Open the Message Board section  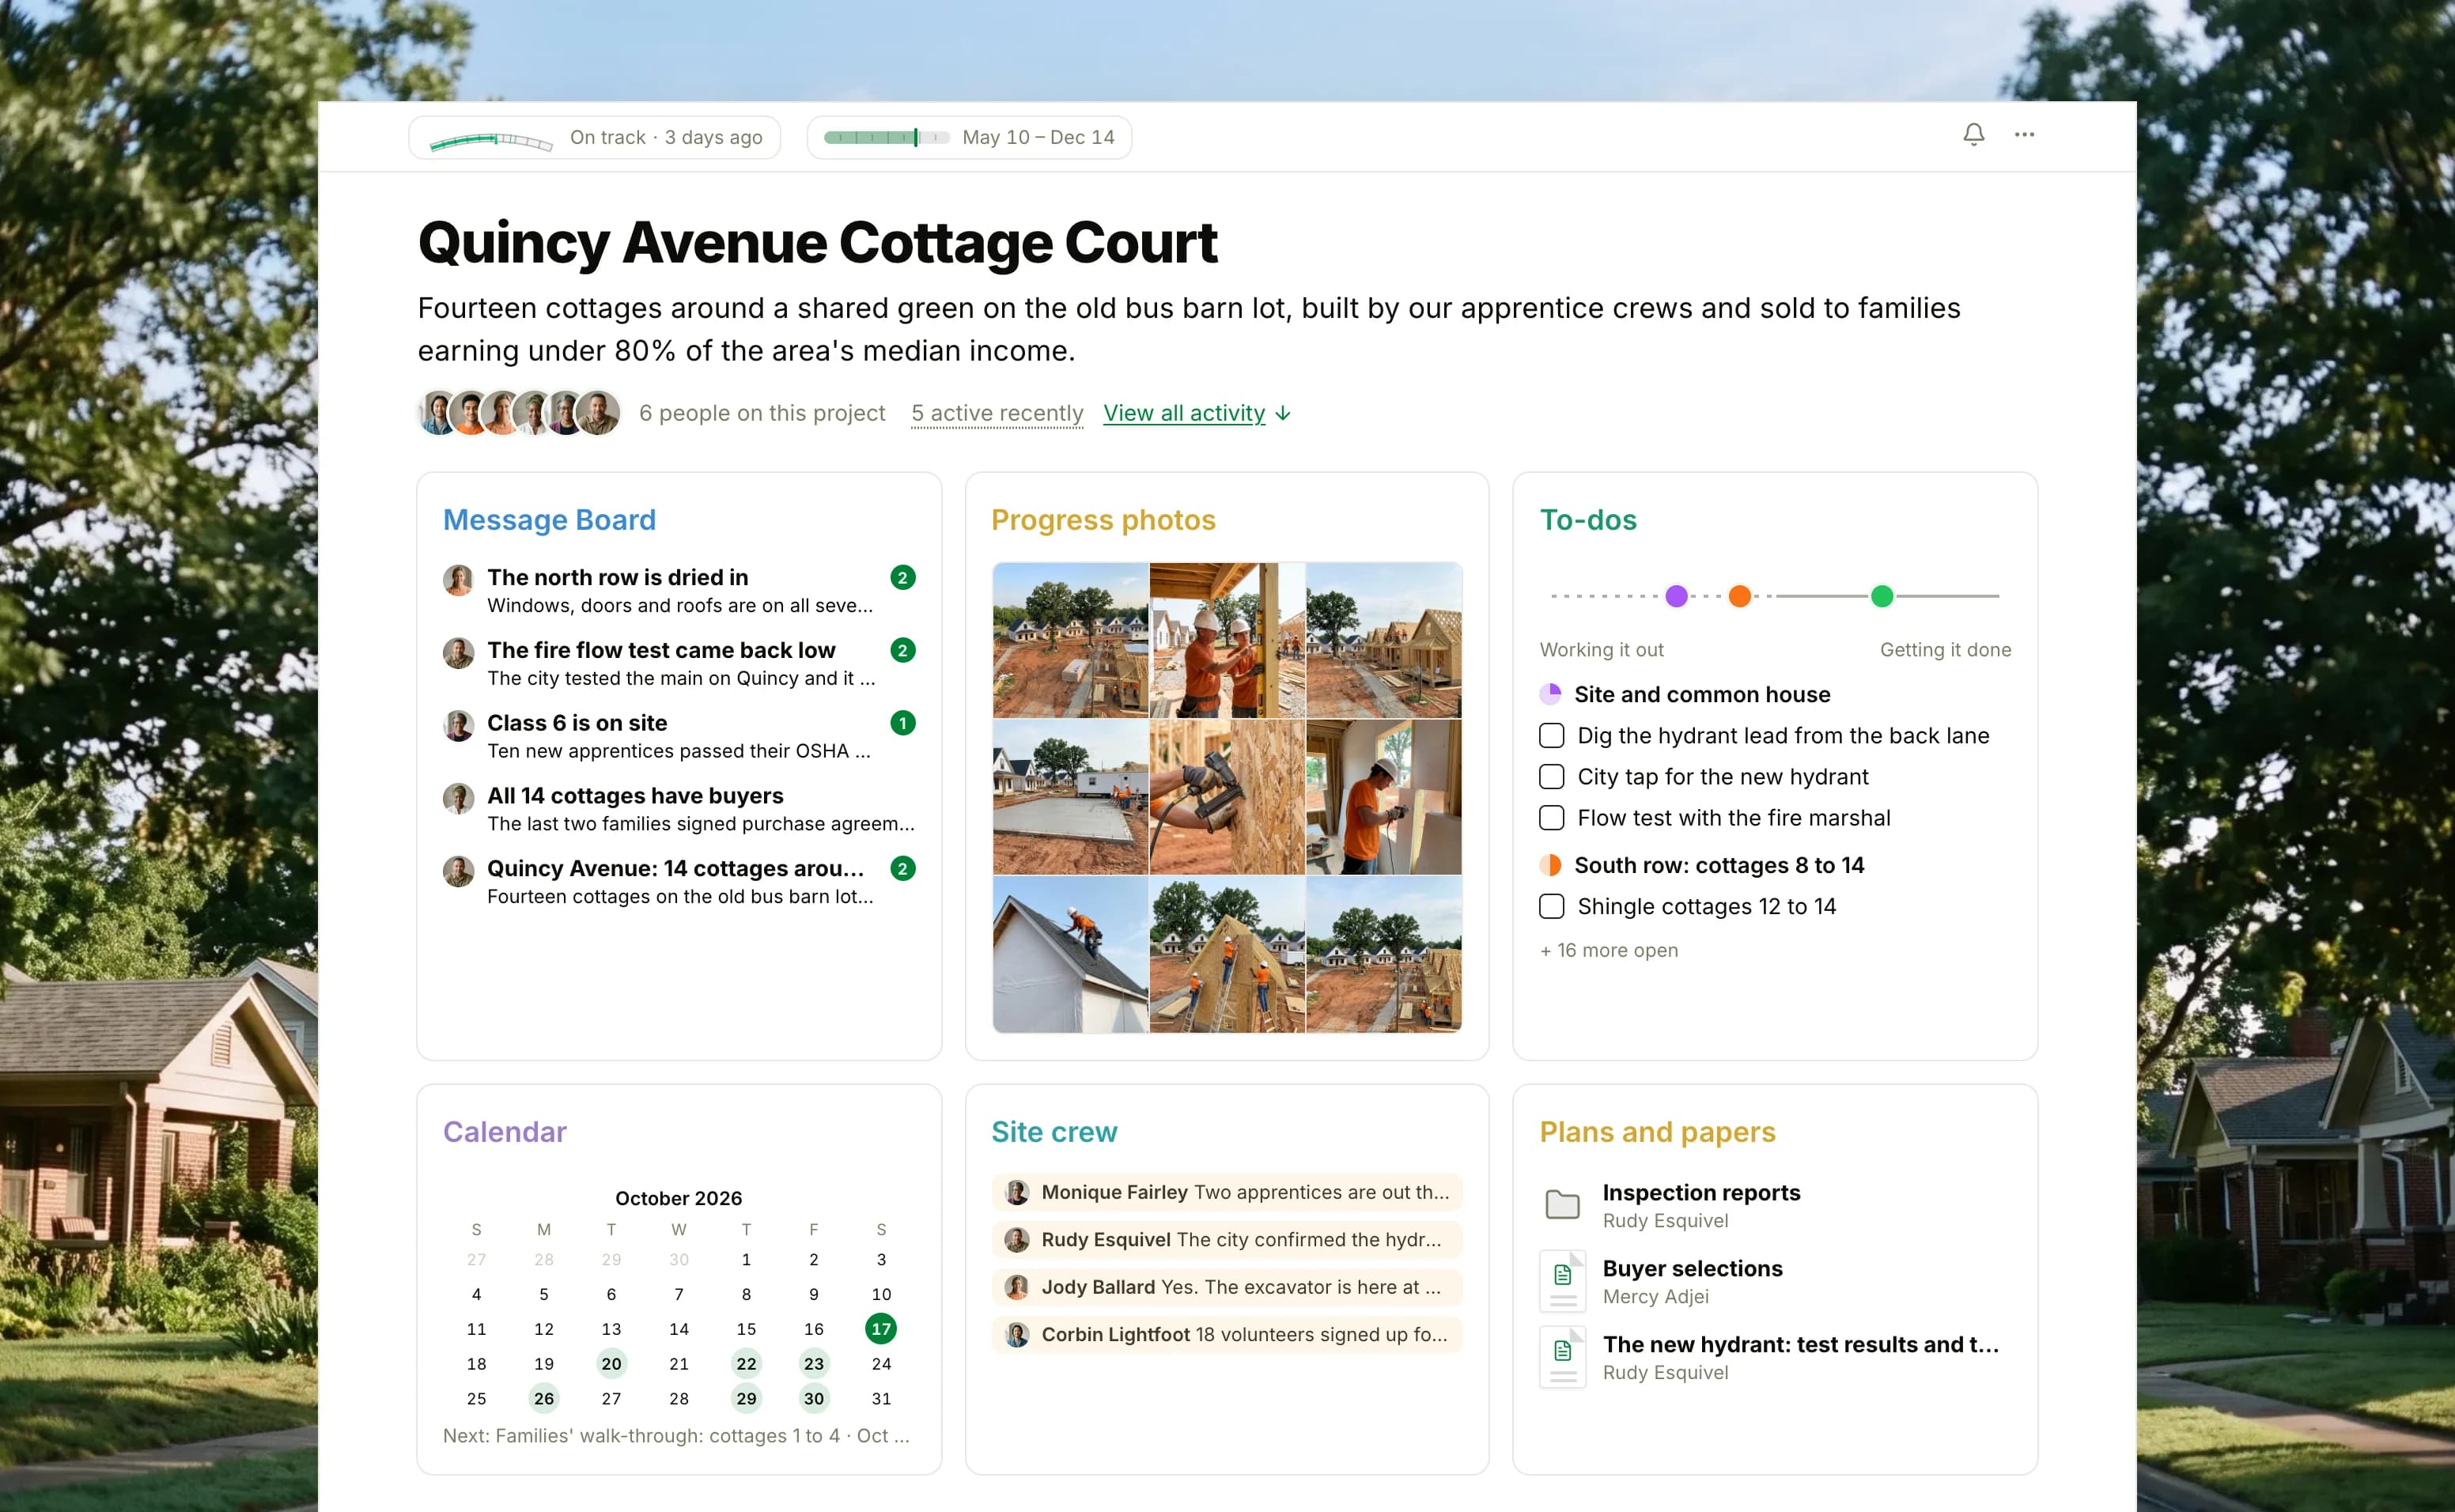(549, 520)
